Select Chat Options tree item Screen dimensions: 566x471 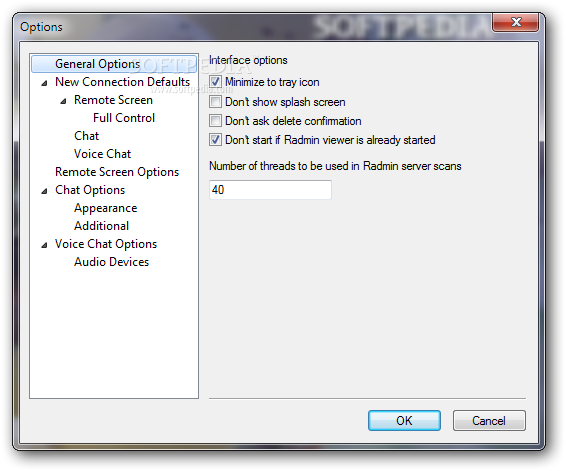90,190
